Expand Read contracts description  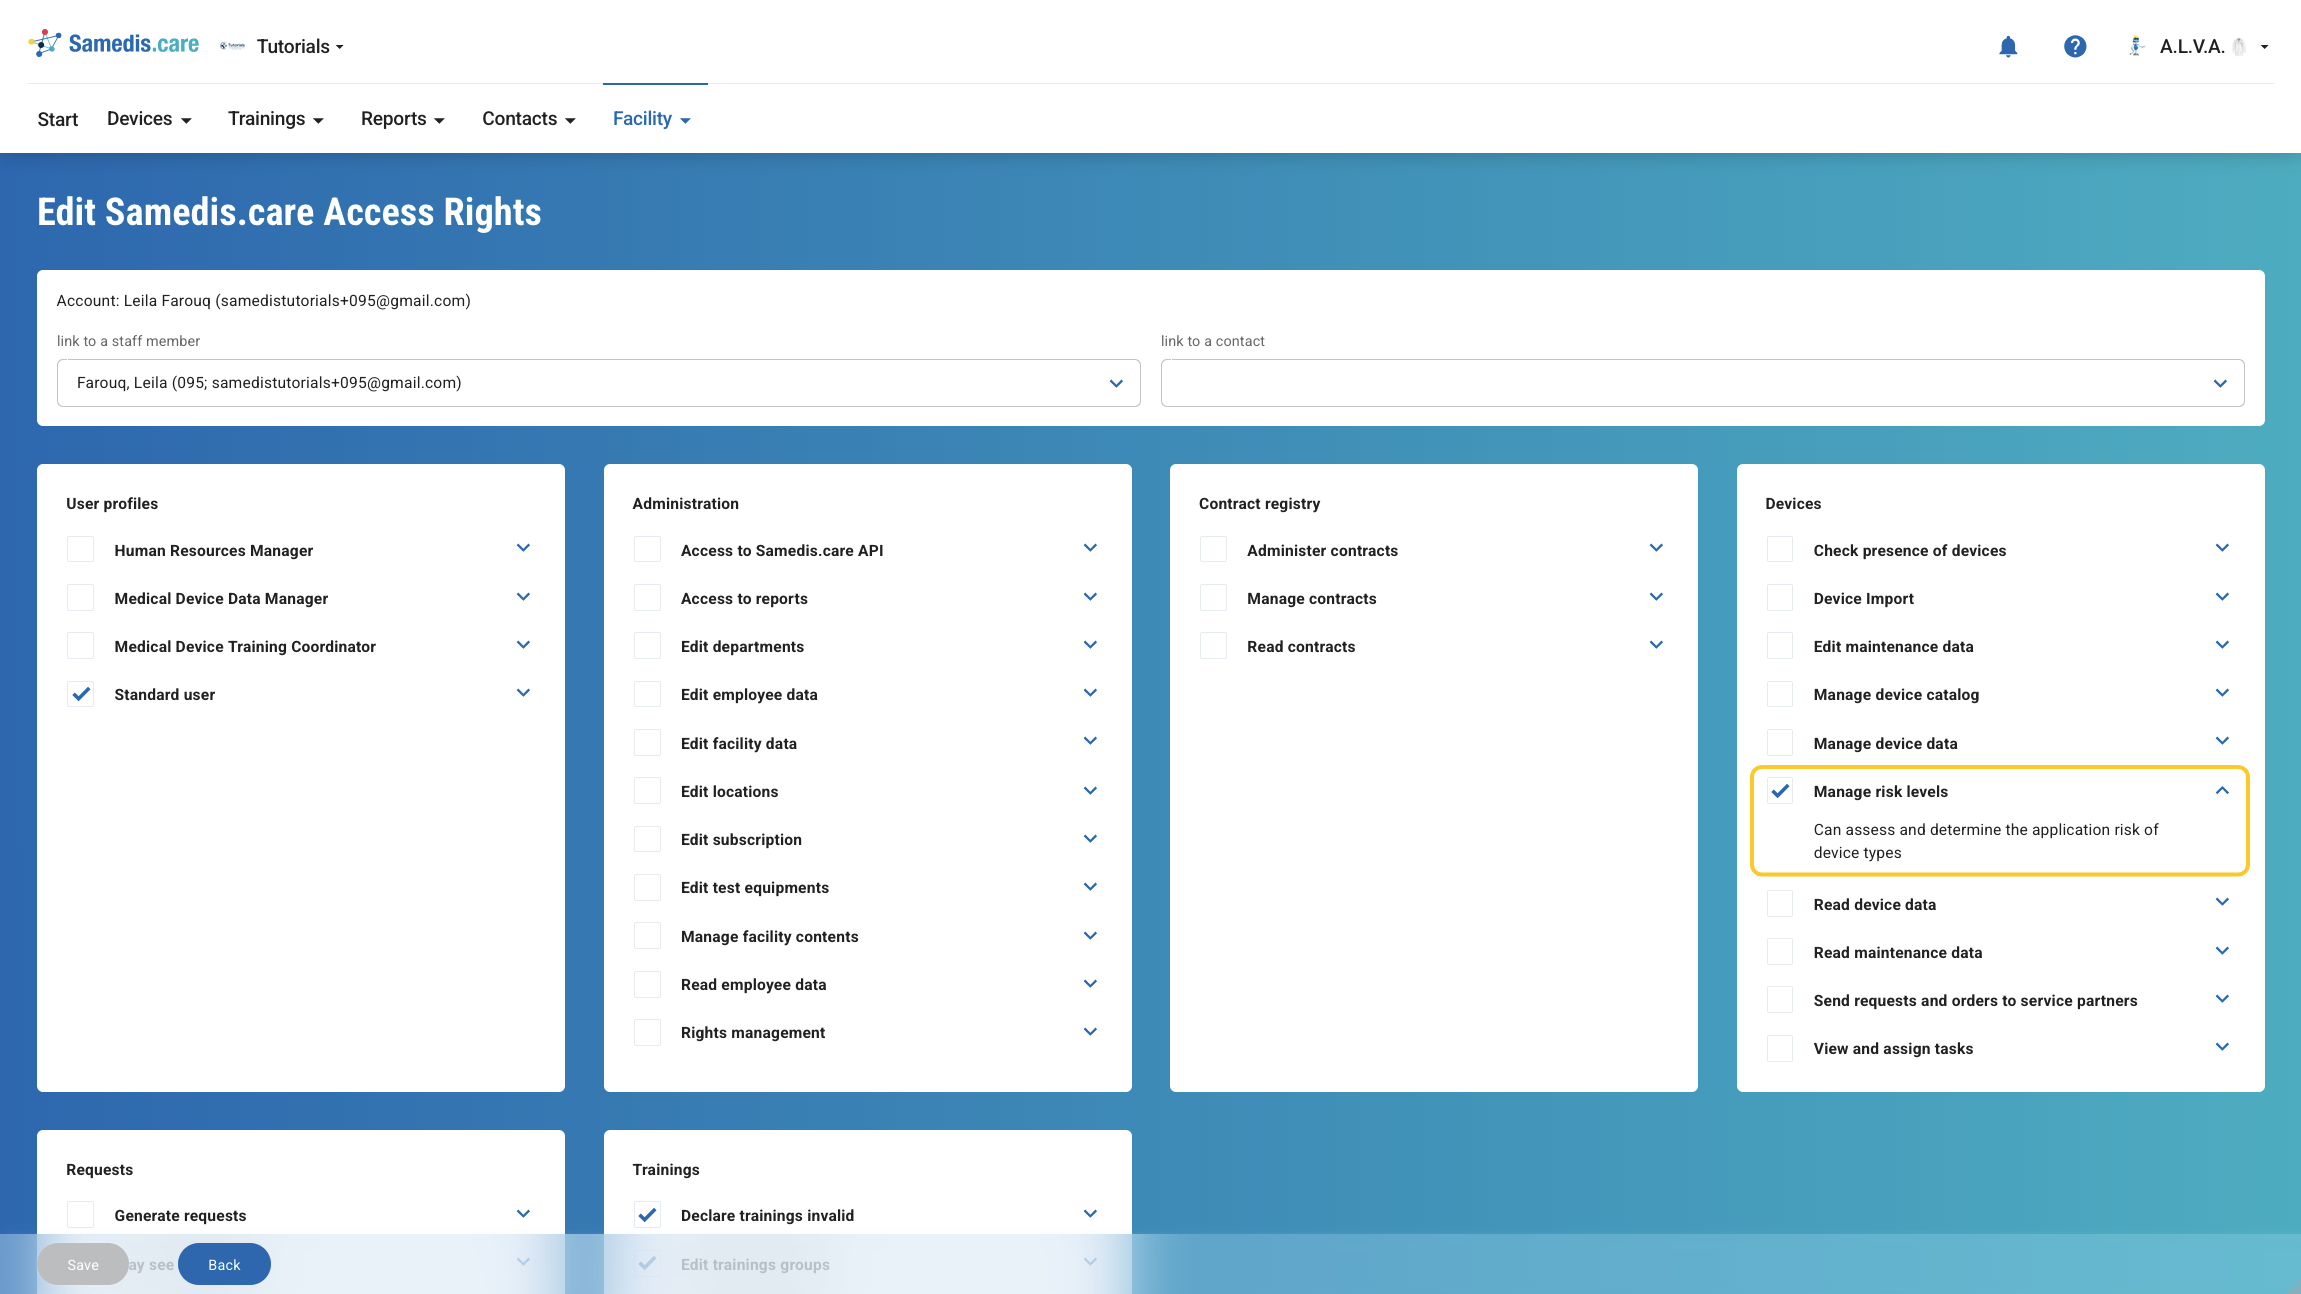[1656, 645]
